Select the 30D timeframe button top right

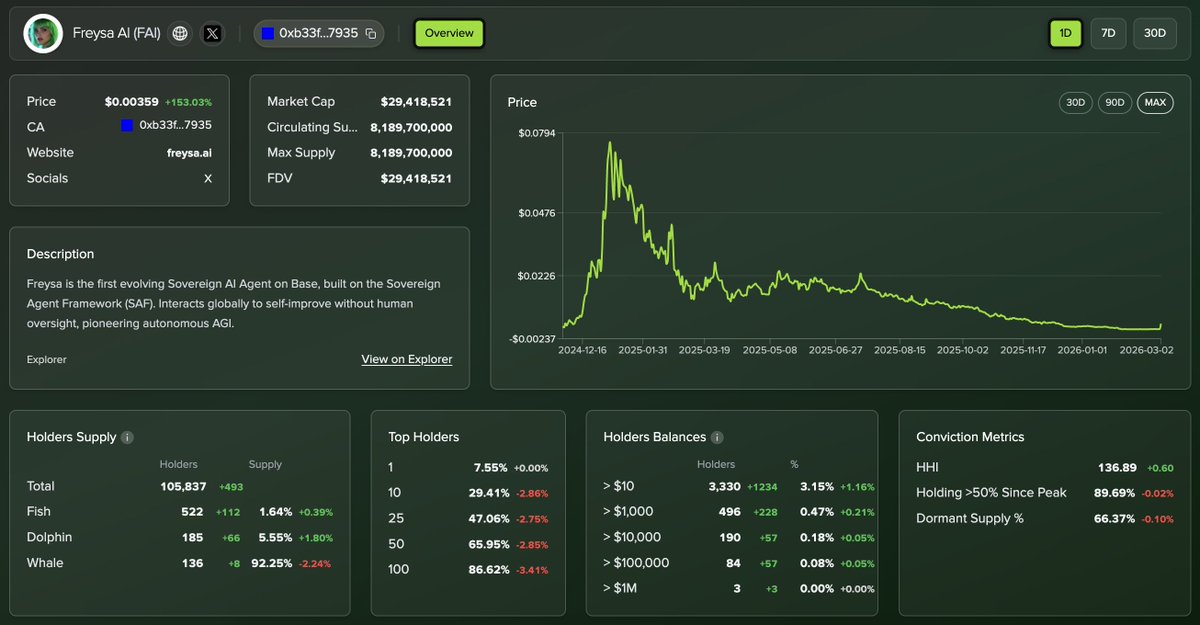[1154, 33]
